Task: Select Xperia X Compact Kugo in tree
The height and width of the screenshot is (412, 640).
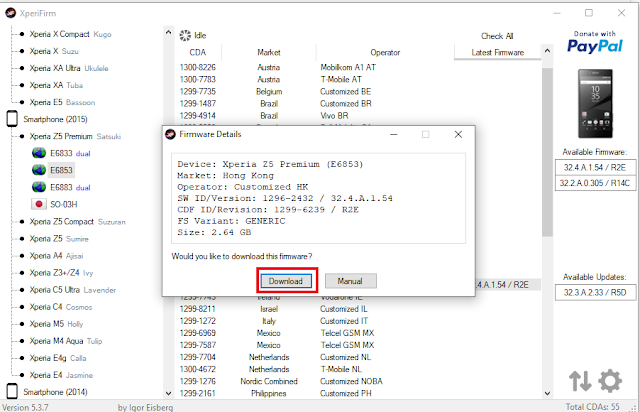Action: (x=70, y=34)
